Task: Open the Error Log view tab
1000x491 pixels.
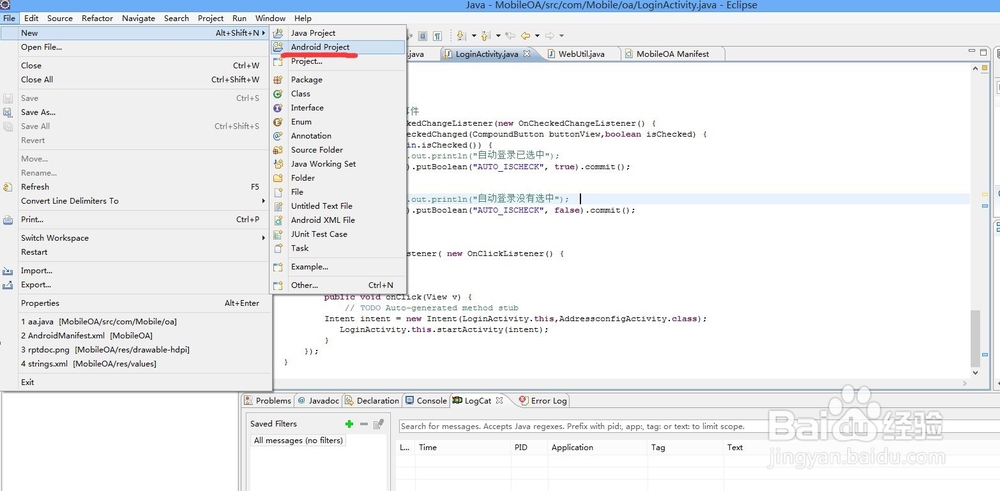Action: point(543,400)
